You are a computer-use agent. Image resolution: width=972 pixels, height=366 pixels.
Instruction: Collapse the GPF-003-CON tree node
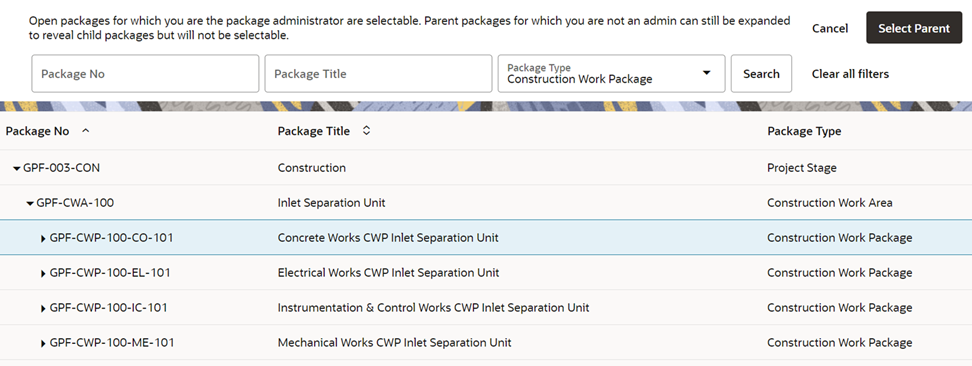pyautogui.click(x=16, y=168)
